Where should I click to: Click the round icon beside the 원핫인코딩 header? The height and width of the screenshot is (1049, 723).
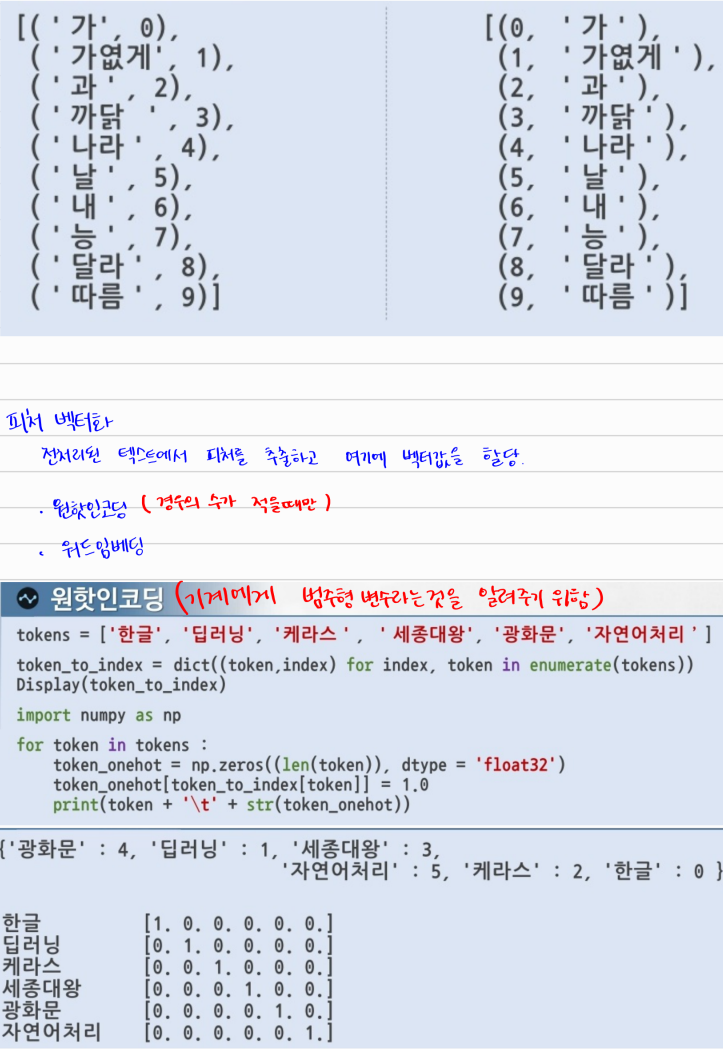click(x=27, y=599)
